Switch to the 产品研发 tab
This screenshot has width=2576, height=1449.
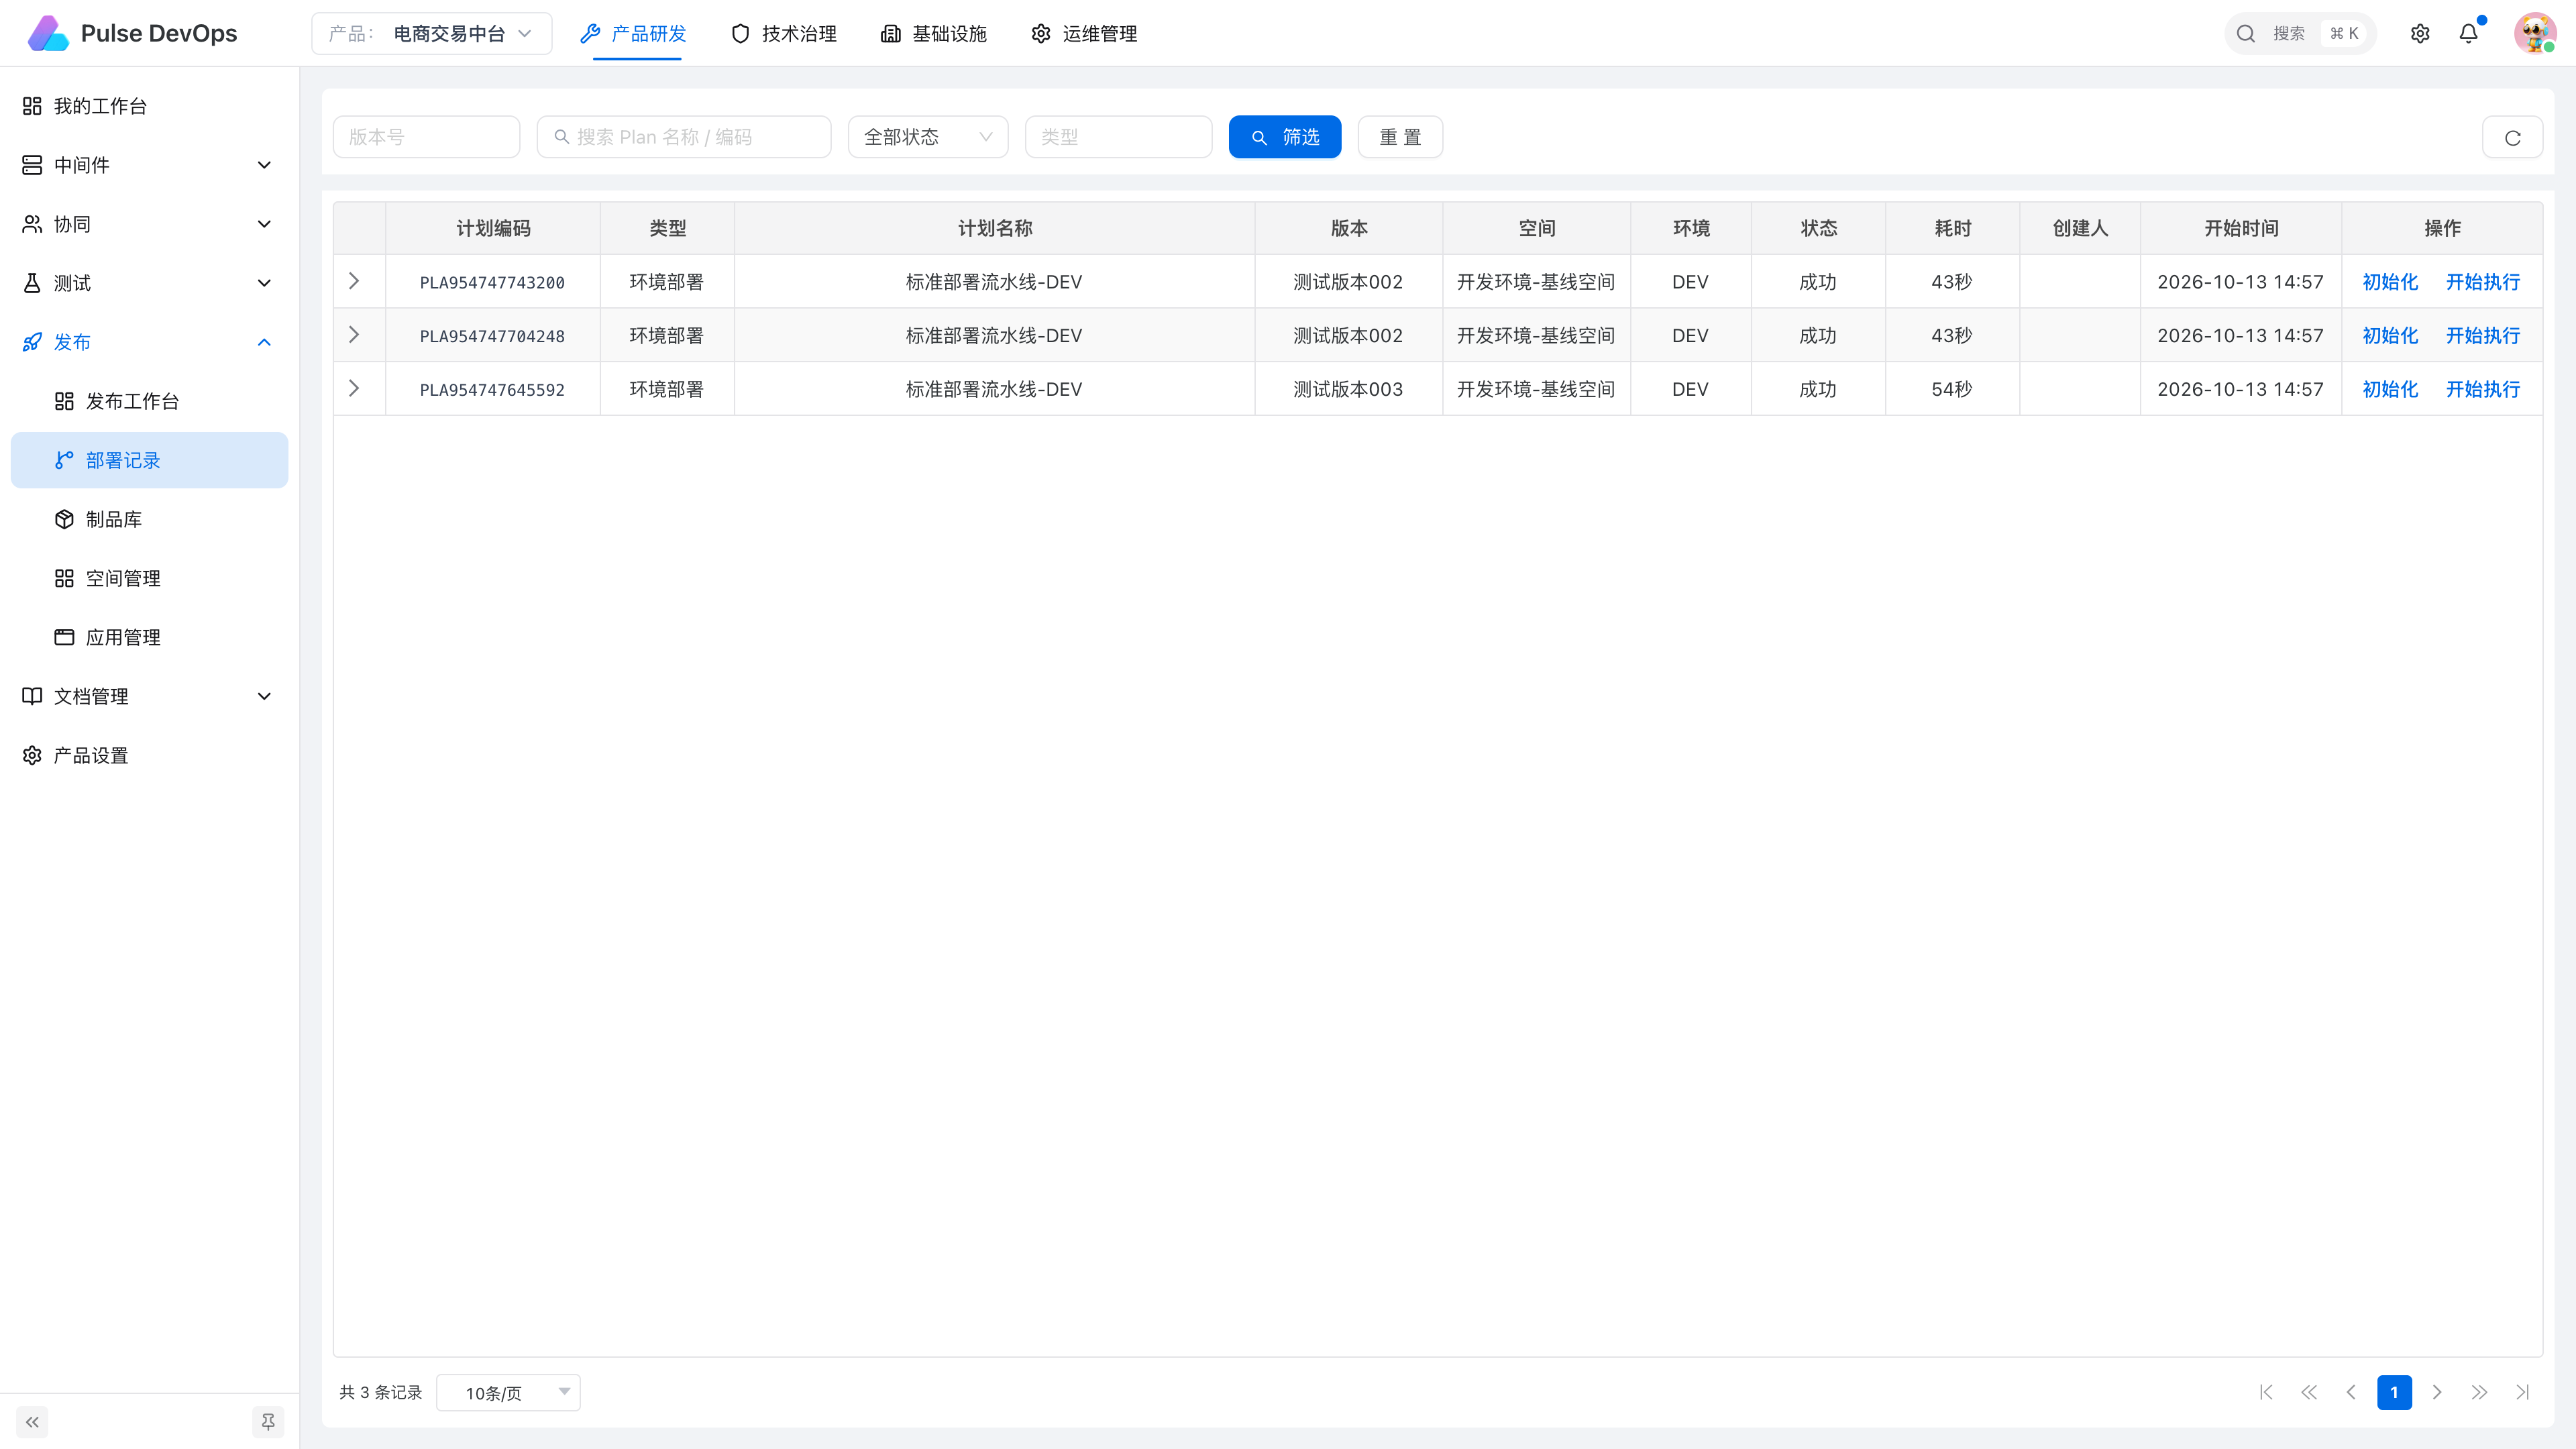click(x=634, y=34)
